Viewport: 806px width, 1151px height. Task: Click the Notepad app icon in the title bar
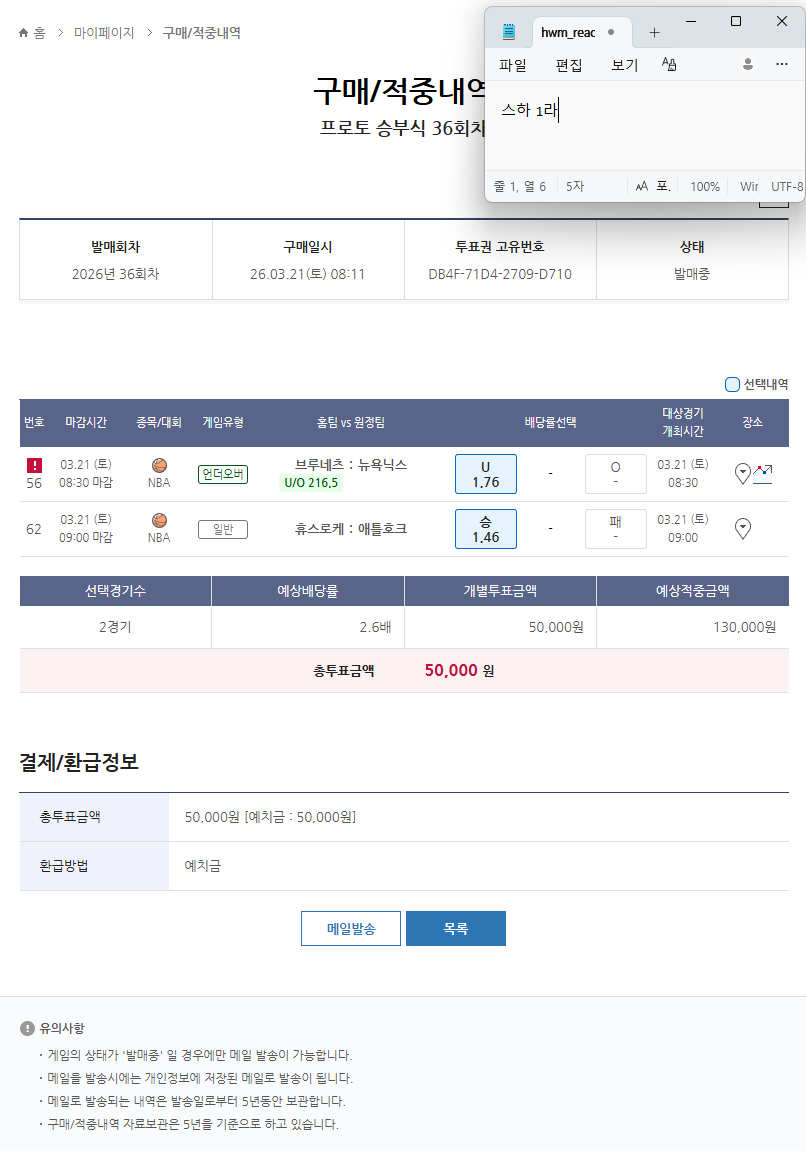pos(509,32)
